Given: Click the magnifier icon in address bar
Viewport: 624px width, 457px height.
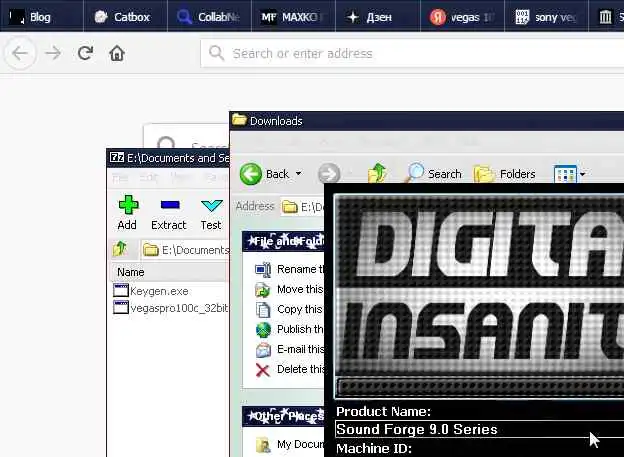Looking at the screenshot, I should 216,53.
